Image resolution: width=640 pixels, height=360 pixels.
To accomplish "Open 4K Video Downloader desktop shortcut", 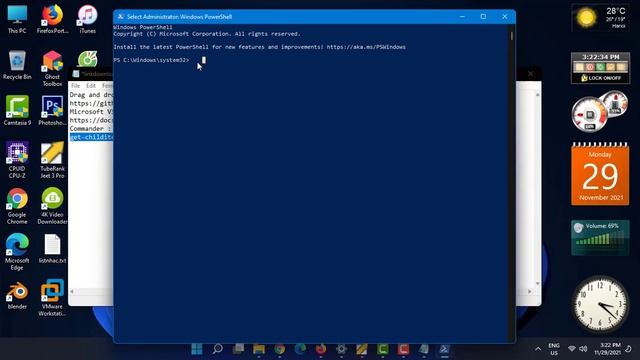I will click(x=52, y=206).
